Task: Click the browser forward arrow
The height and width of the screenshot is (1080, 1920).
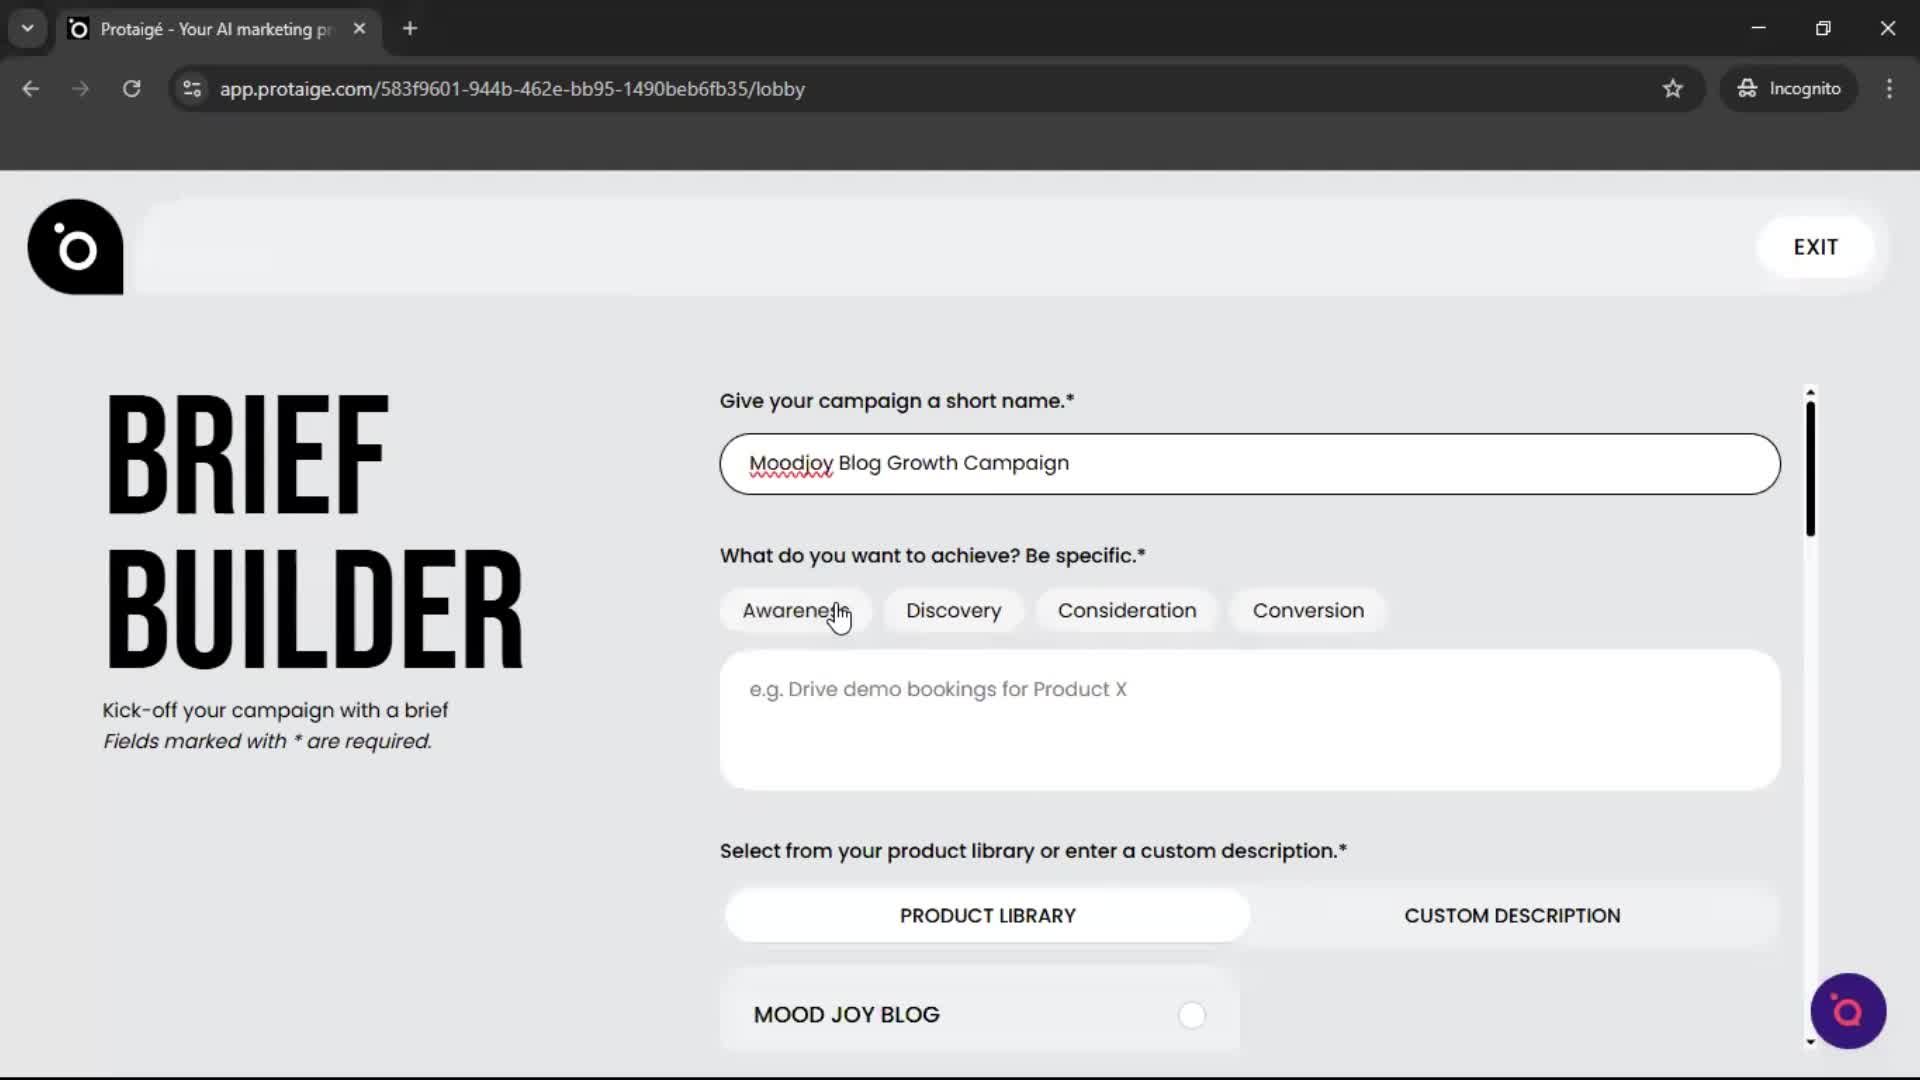Action: 79,88
